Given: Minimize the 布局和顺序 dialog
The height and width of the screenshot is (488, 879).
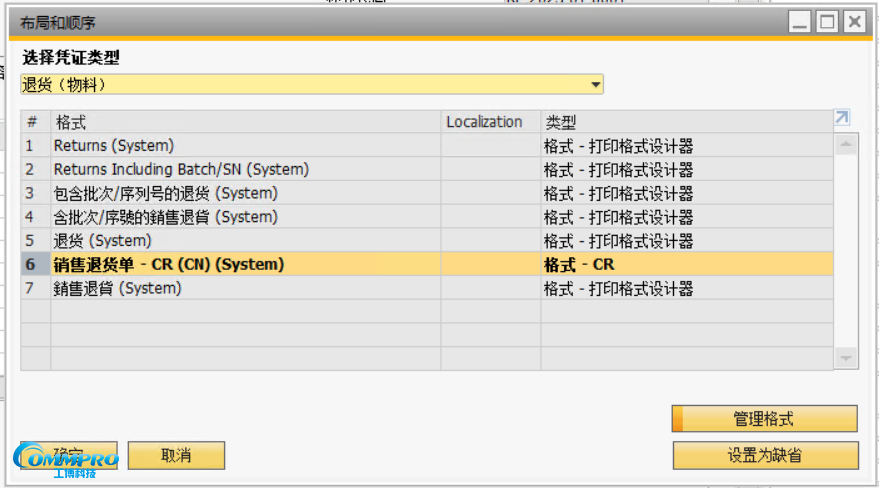Looking at the screenshot, I should click(x=800, y=22).
